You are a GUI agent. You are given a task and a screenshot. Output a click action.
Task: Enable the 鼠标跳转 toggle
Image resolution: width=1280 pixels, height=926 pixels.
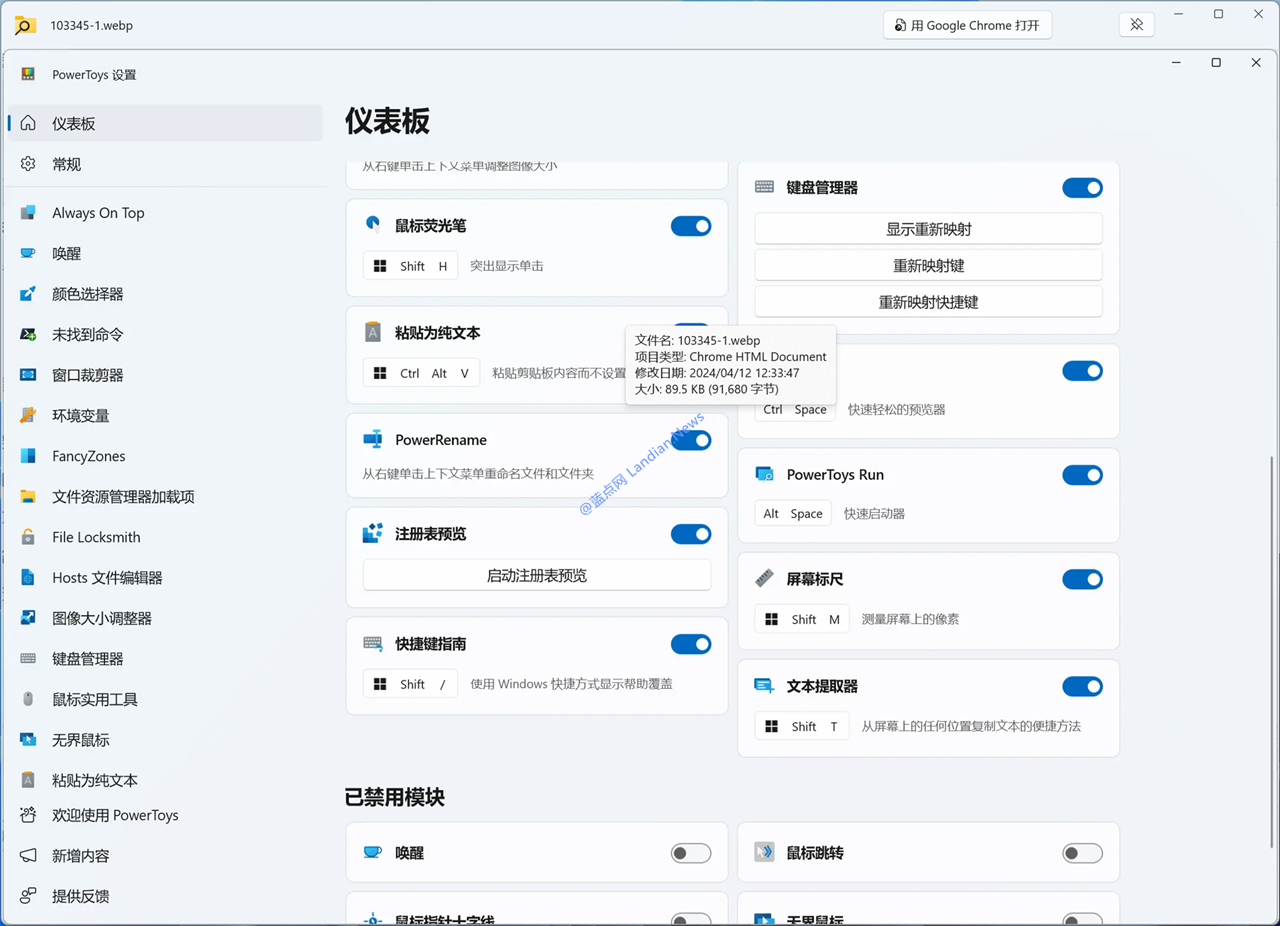pyautogui.click(x=1082, y=853)
